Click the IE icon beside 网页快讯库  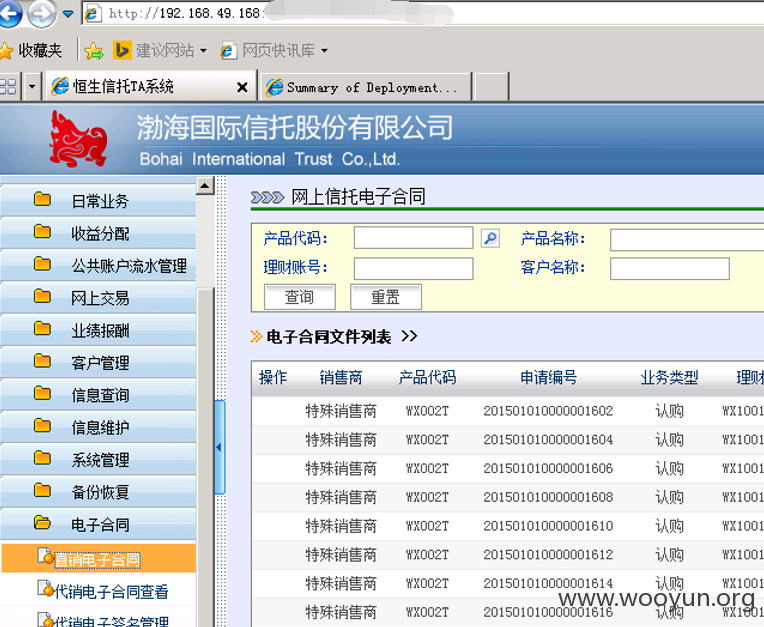pyautogui.click(x=228, y=51)
